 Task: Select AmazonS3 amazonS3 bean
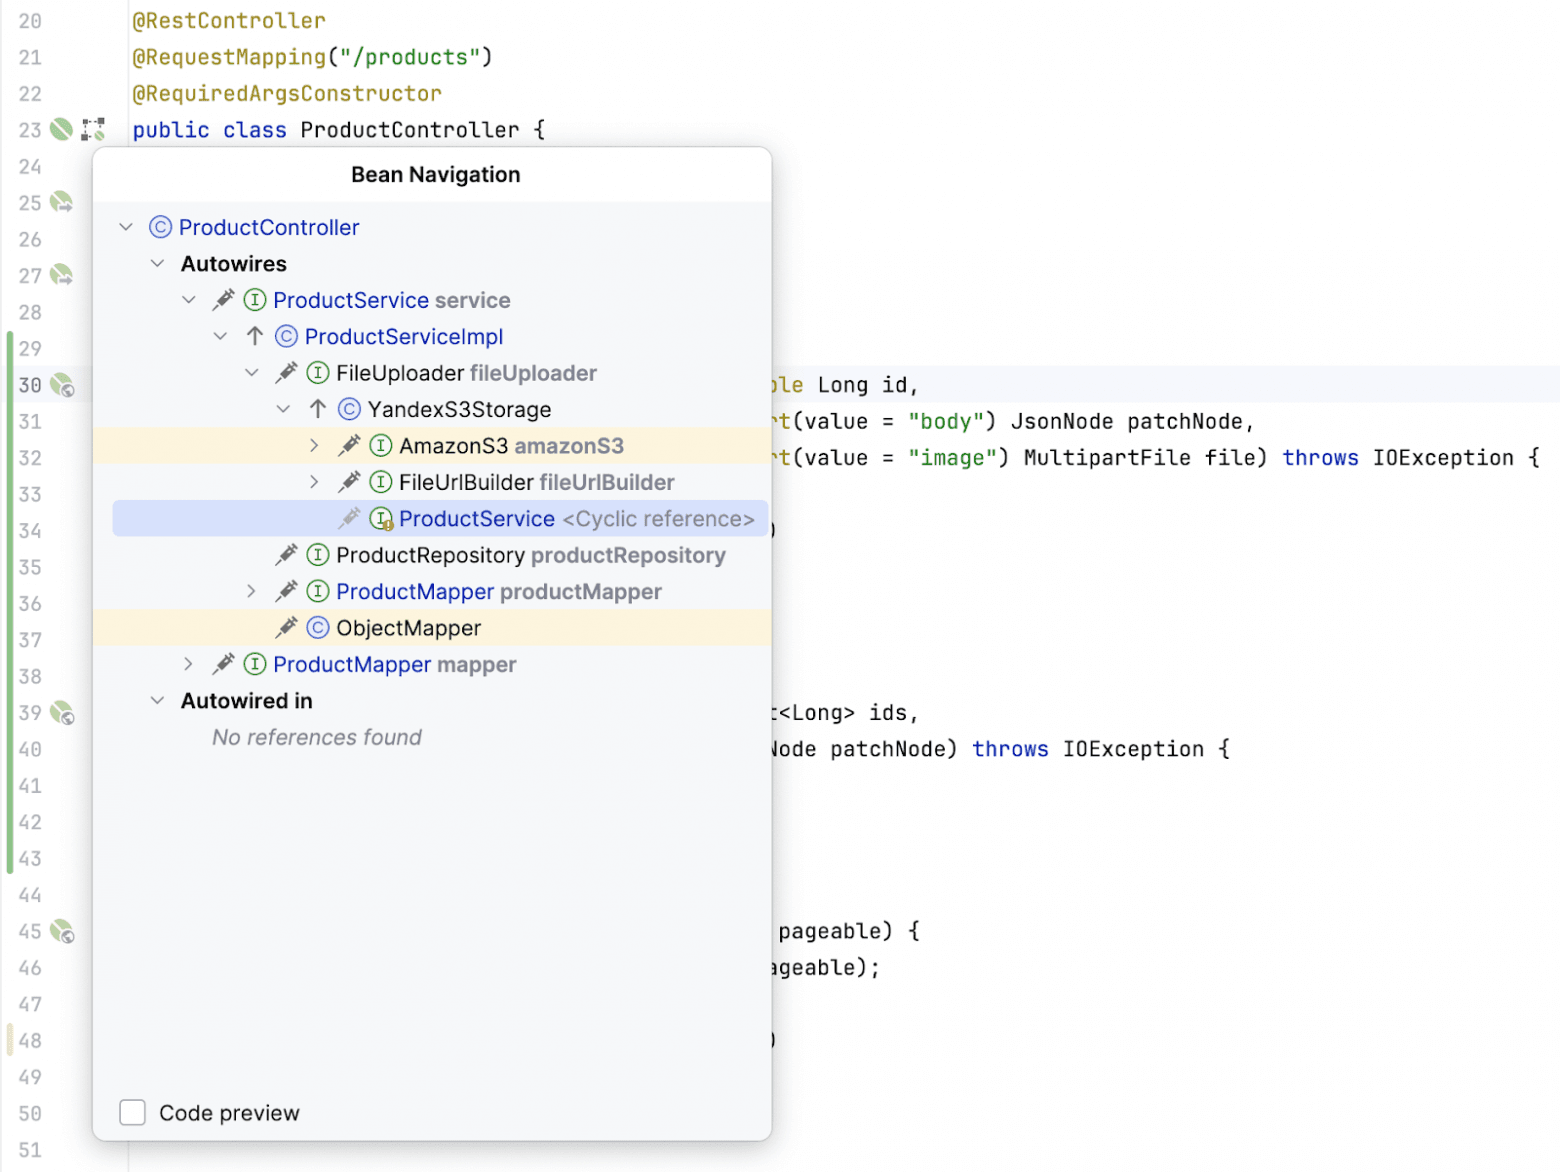tap(511, 446)
